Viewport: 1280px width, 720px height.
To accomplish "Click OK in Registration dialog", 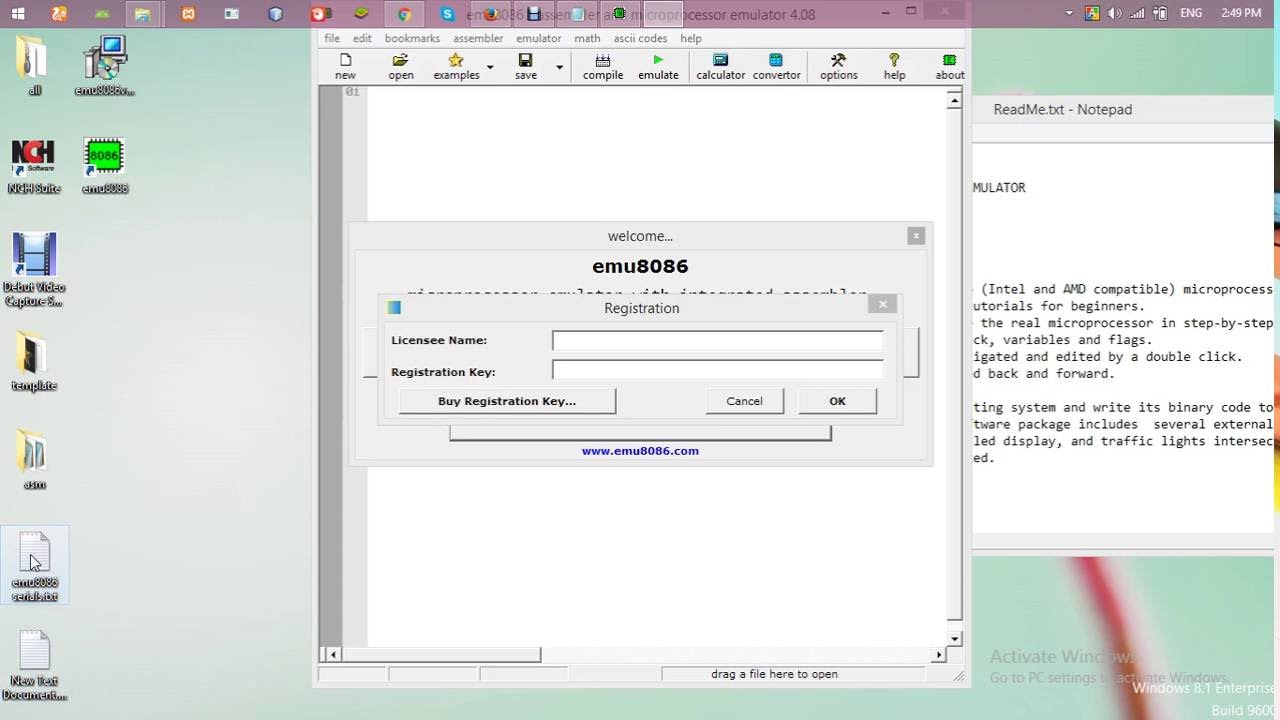I will pyautogui.click(x=837, y=401).
